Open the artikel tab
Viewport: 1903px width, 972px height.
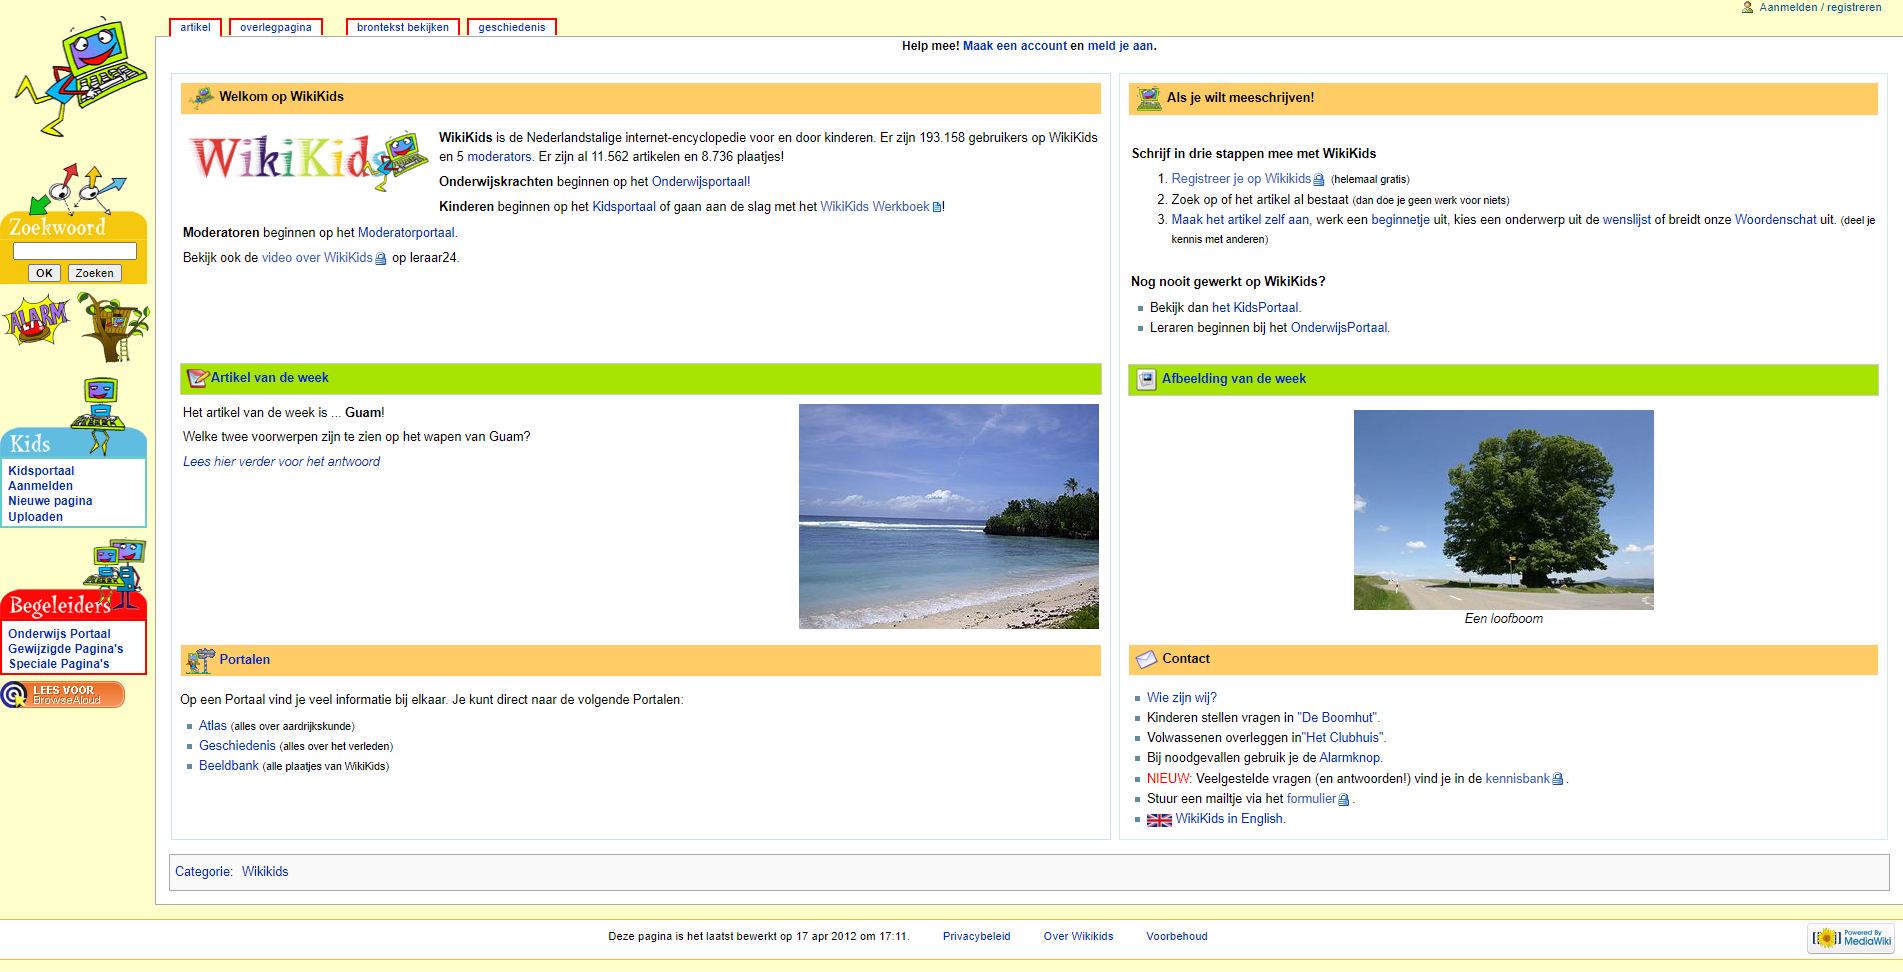point(195,27)
